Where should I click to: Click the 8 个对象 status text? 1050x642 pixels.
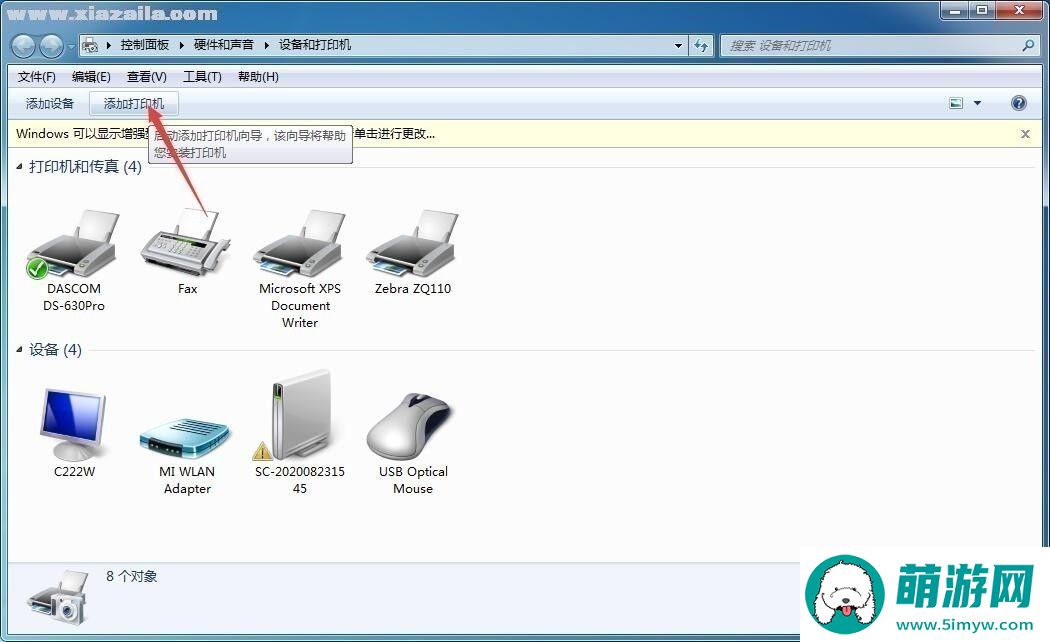pyautogui.click(x=131, y=576)
